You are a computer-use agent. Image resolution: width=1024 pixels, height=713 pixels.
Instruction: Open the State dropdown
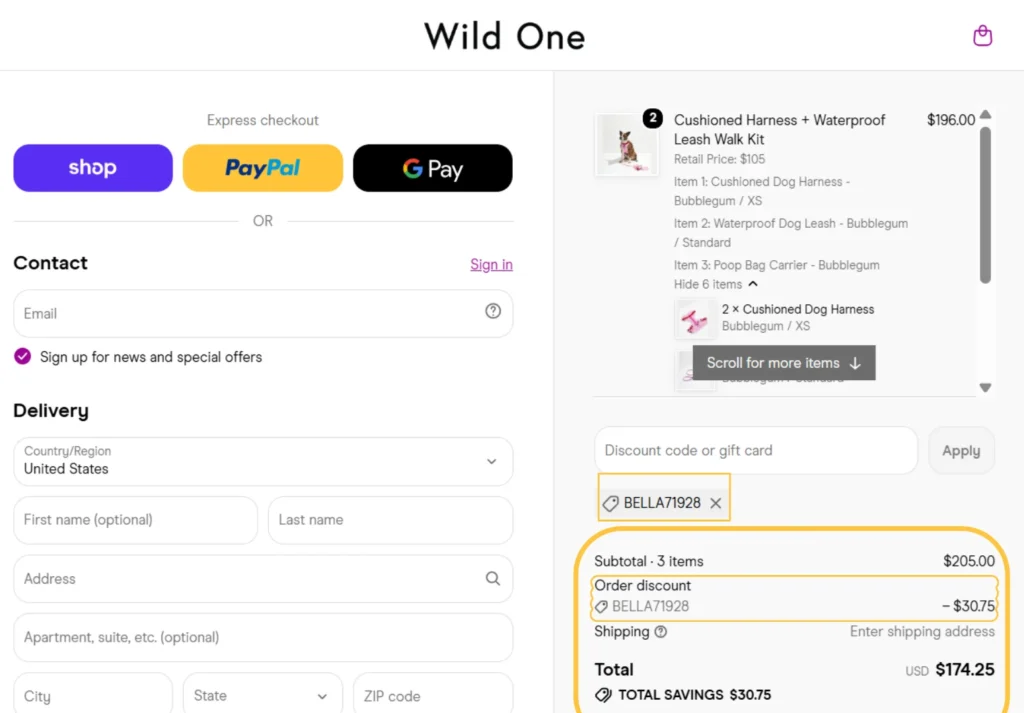tap(263, 696)
